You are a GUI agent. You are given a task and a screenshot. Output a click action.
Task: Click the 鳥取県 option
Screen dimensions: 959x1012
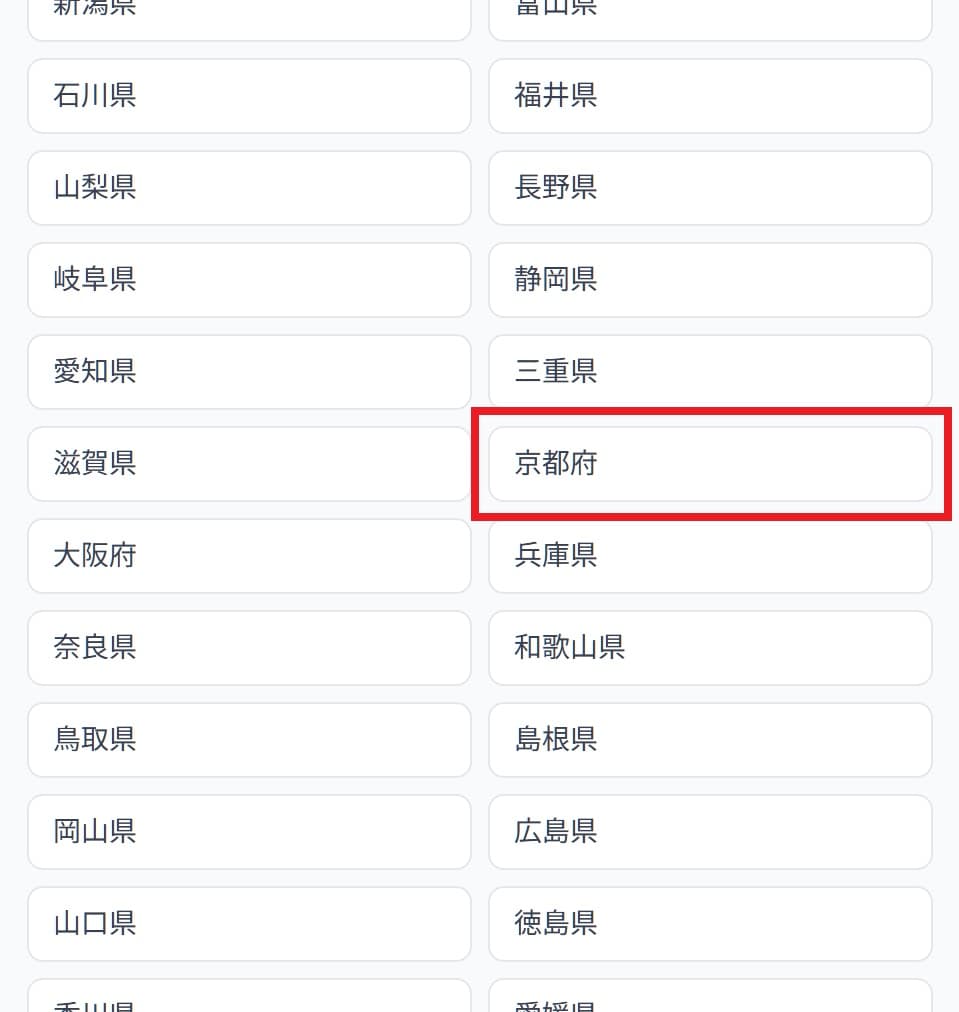point(249,740)
